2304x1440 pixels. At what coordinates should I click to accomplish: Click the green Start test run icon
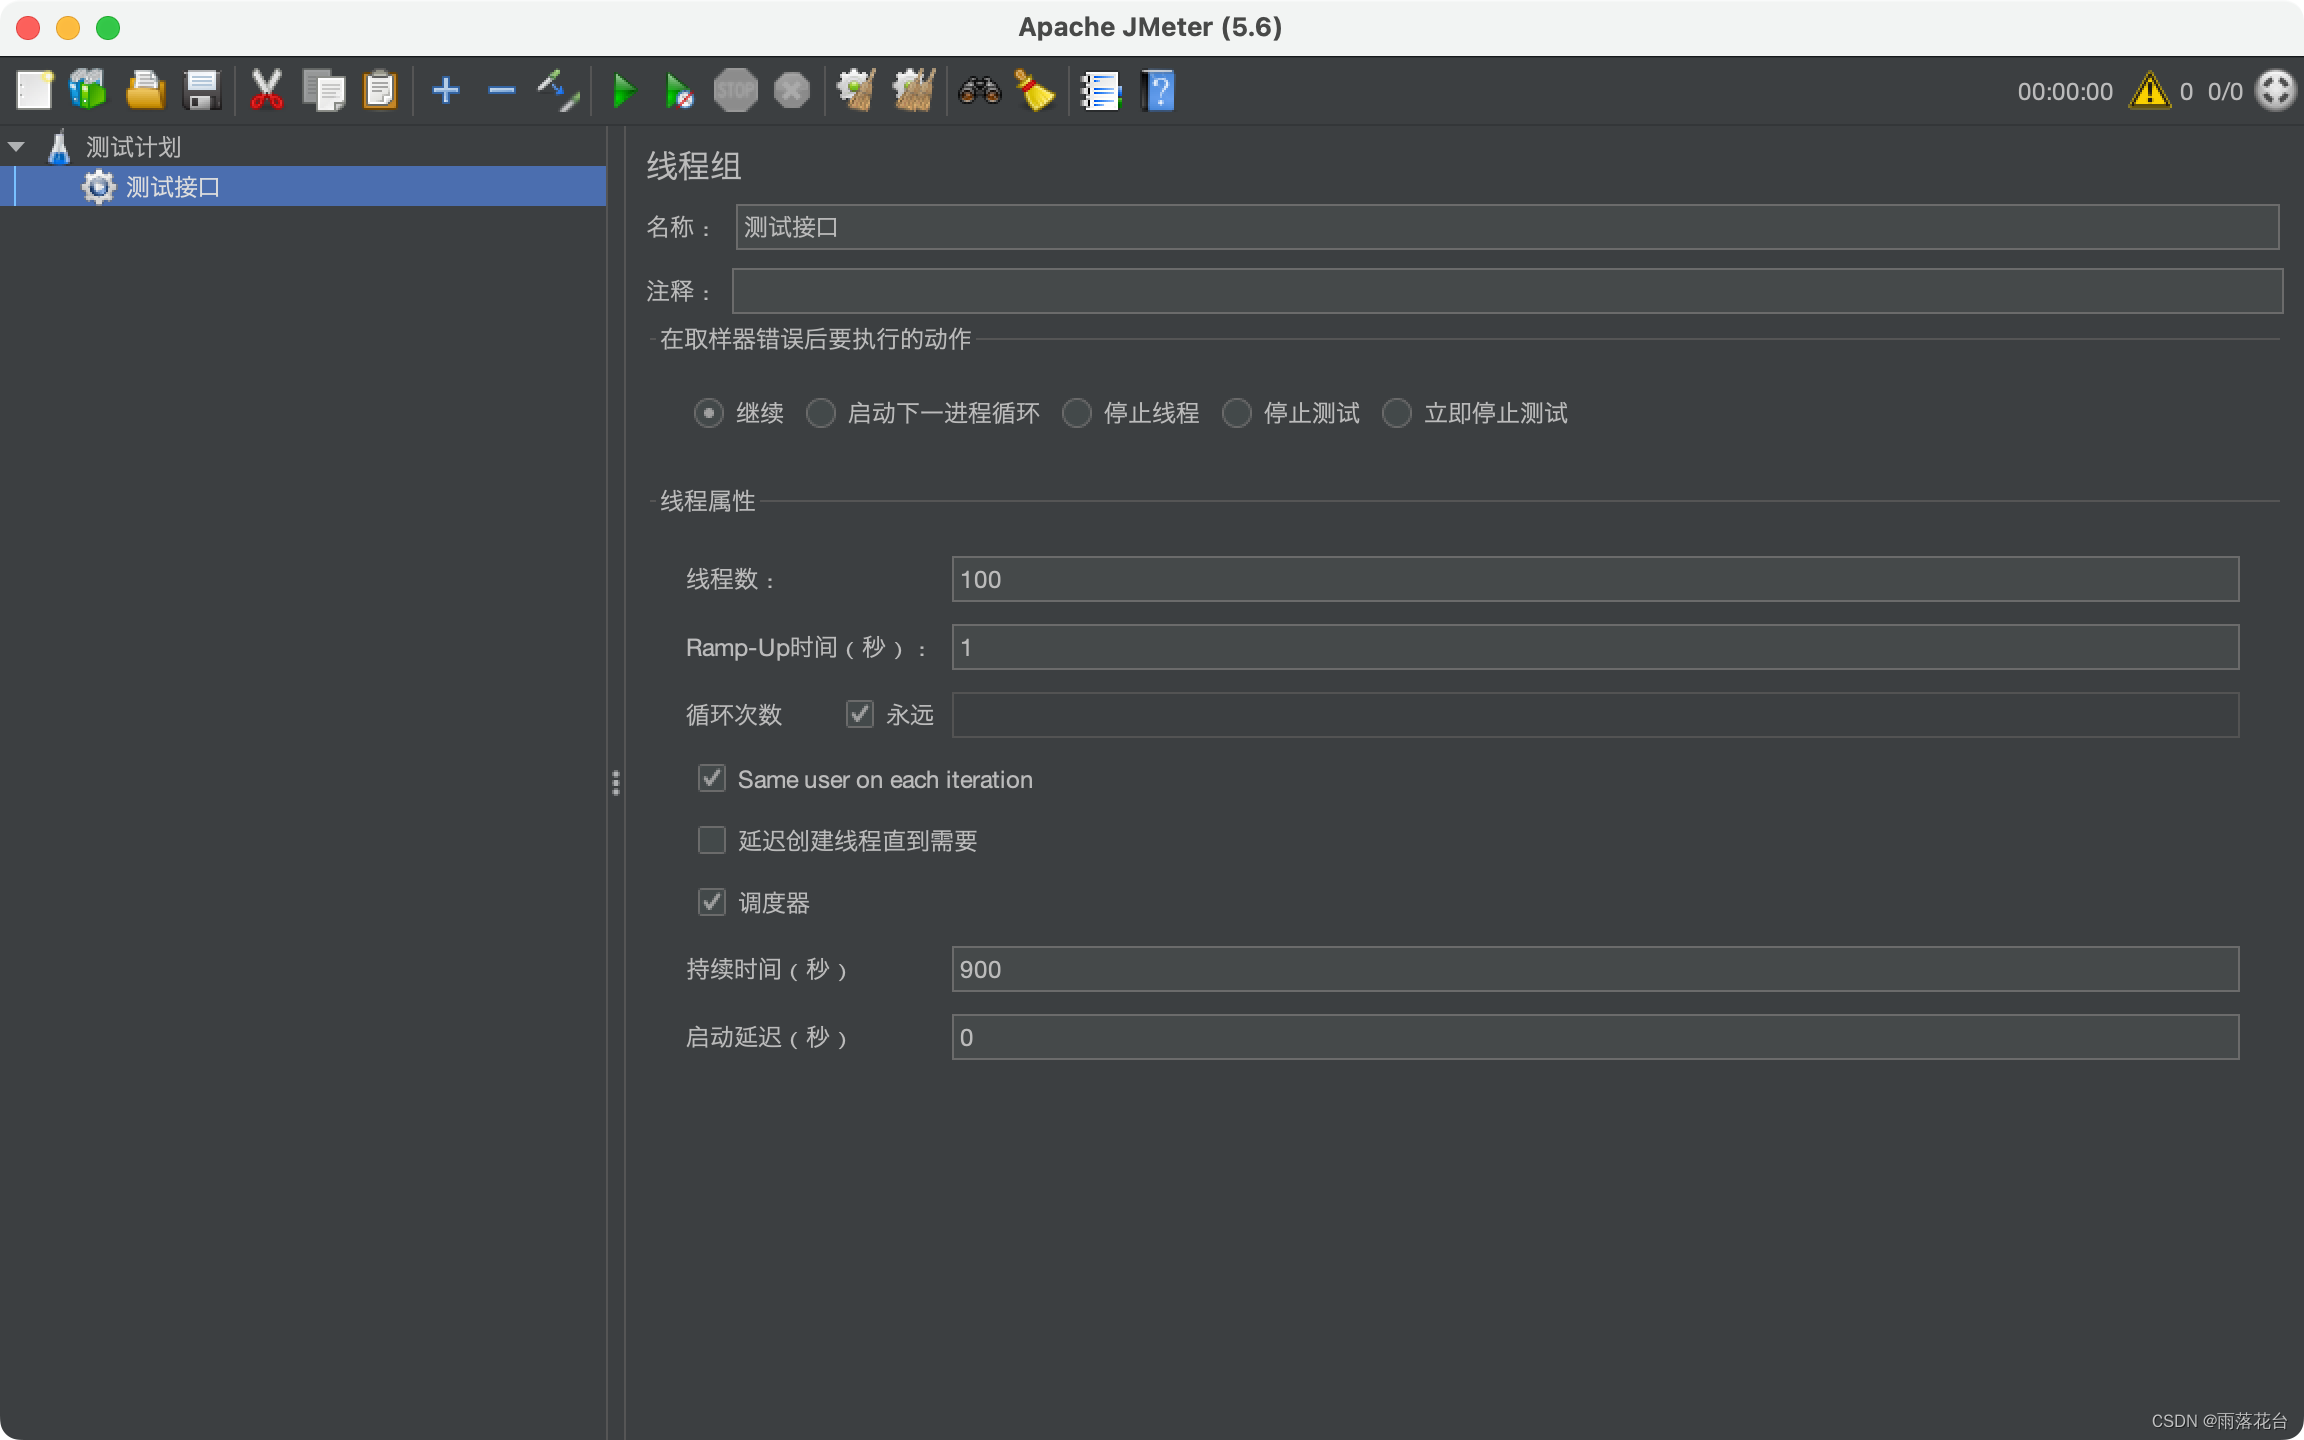623,91
